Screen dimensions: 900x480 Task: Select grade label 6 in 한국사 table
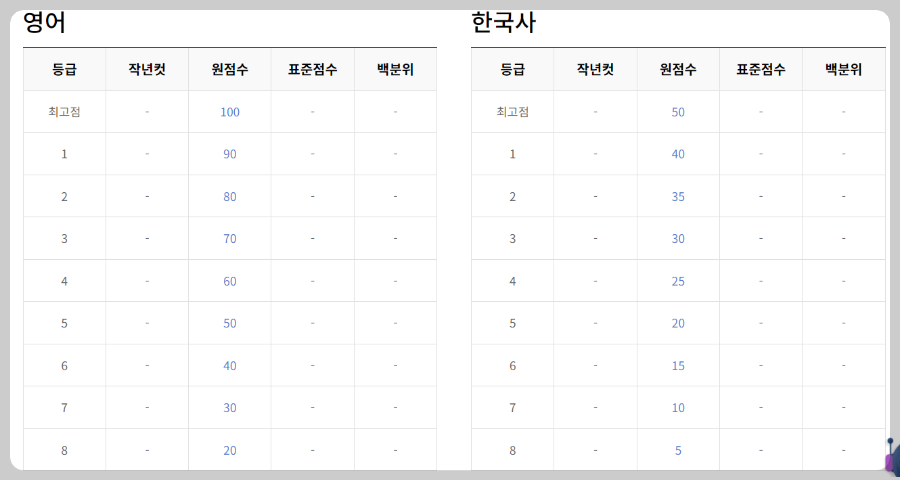coord(513,366)
